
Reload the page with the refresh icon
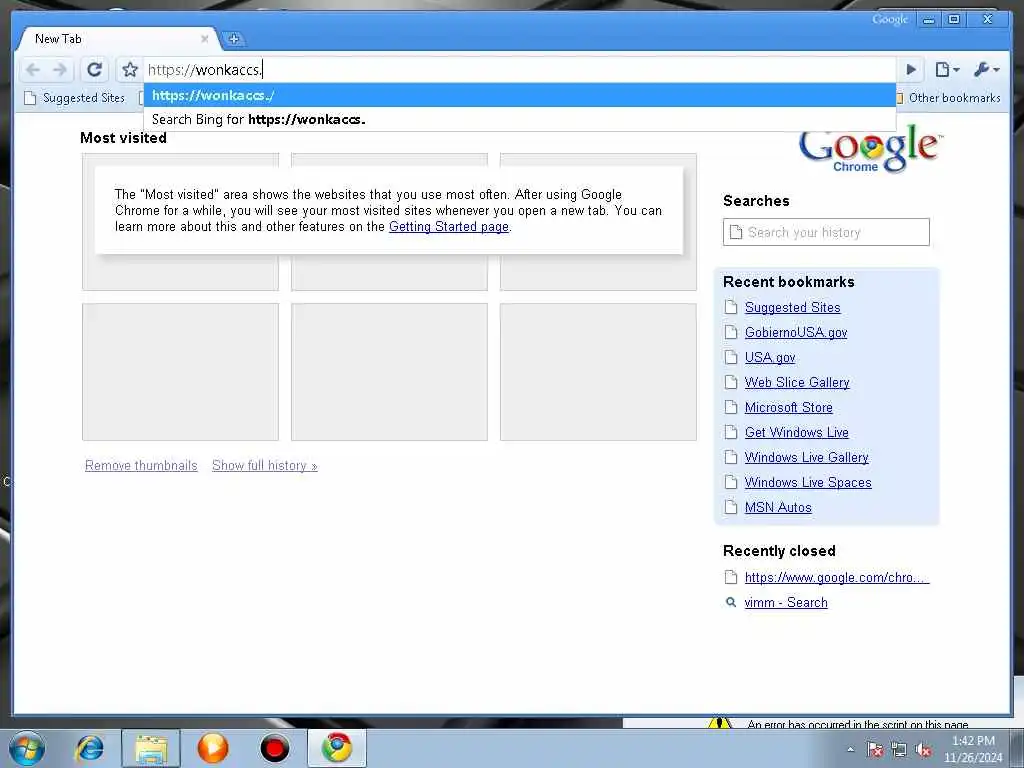[x=95, y=69]
